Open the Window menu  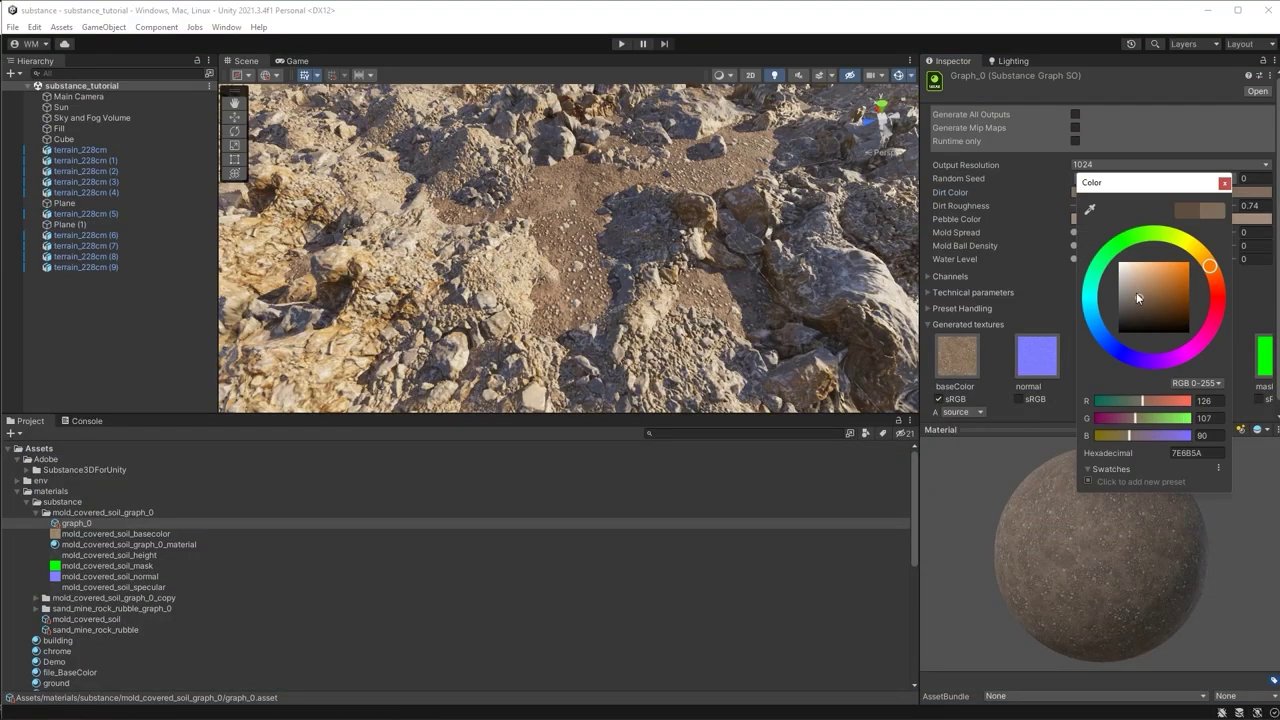click(226, 27)
